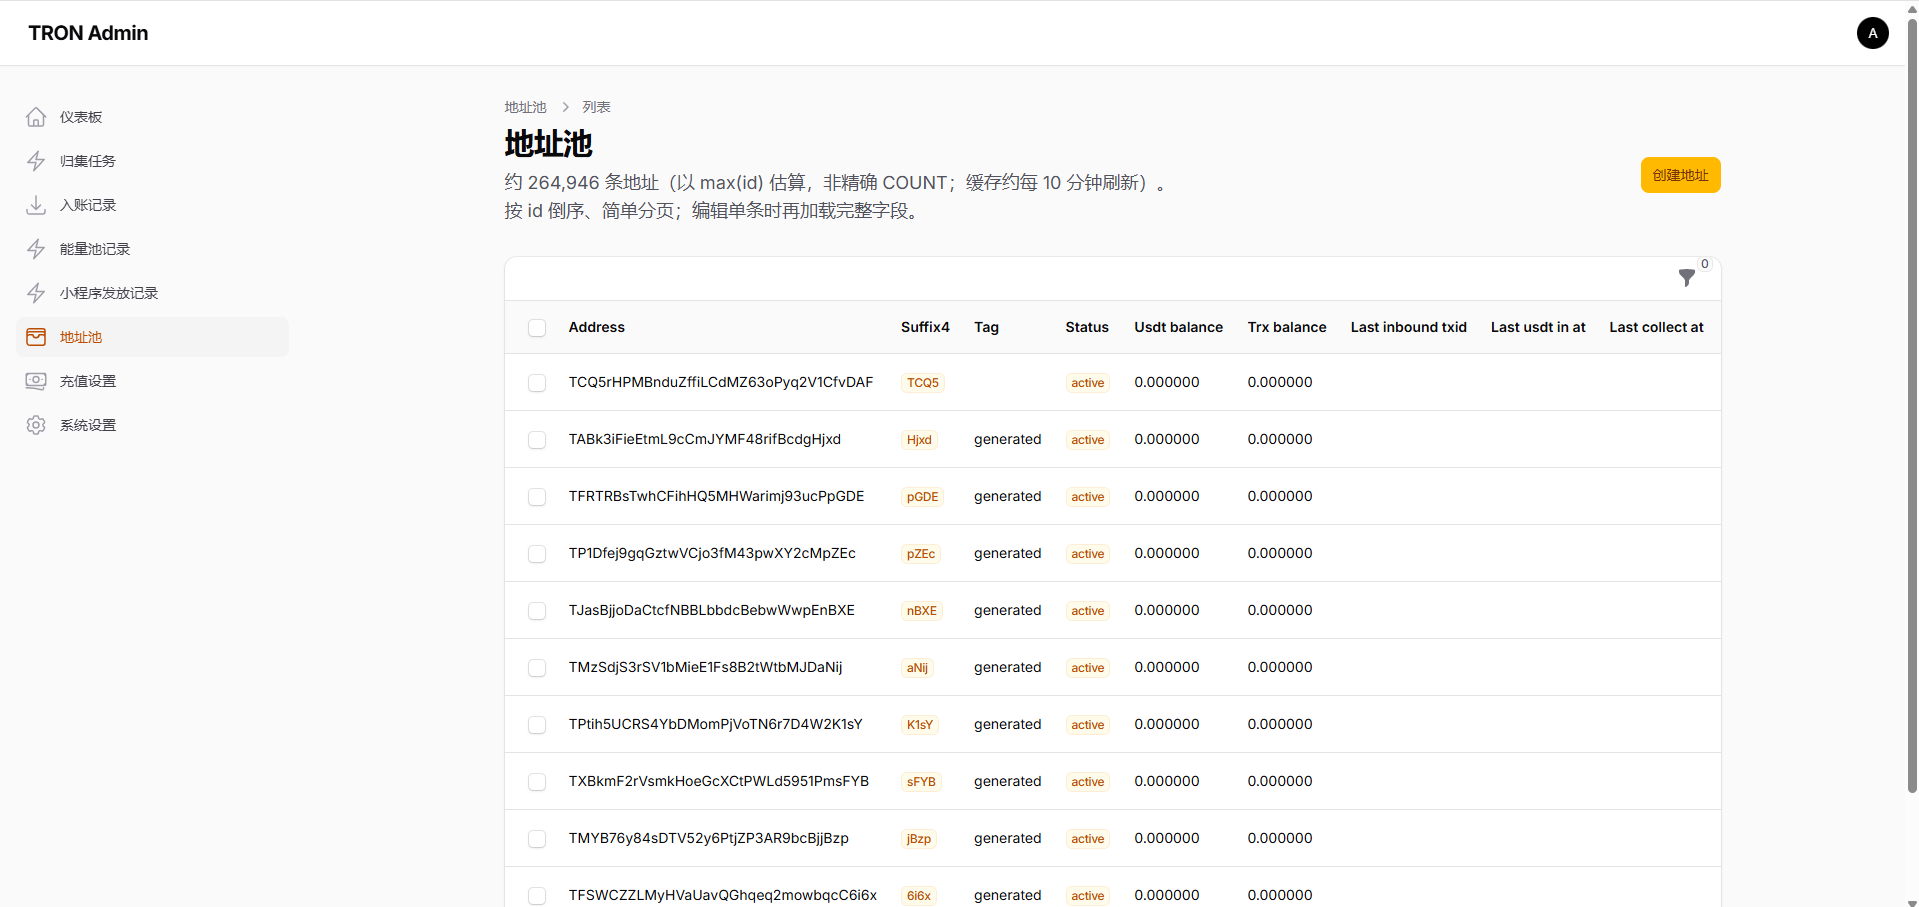Open 仪表板 in the sidebar
1919x907 pixels.
click(152, 117)
